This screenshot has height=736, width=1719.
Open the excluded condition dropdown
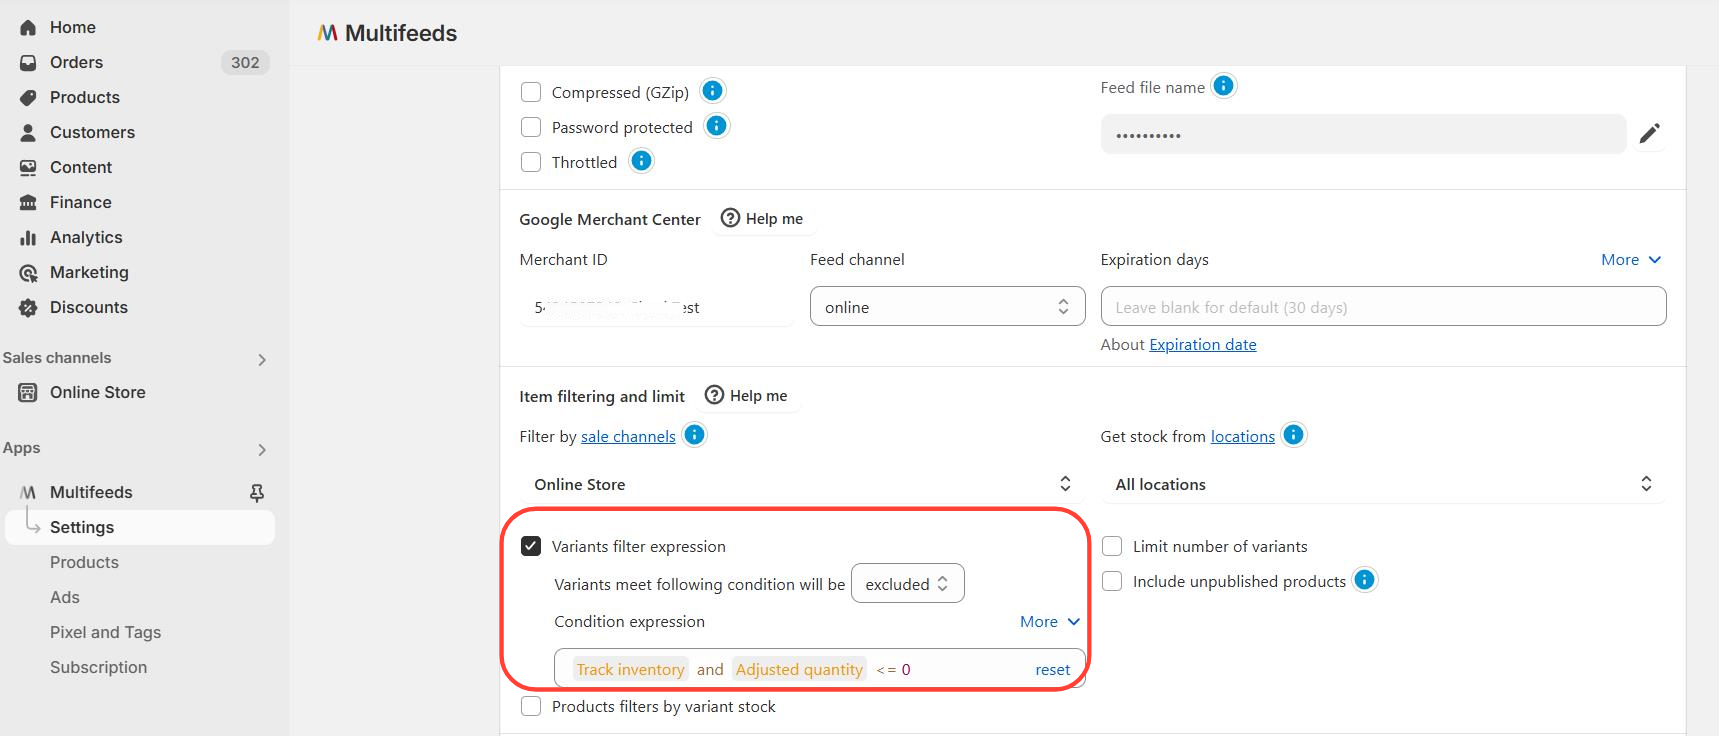tap(907, 584)
